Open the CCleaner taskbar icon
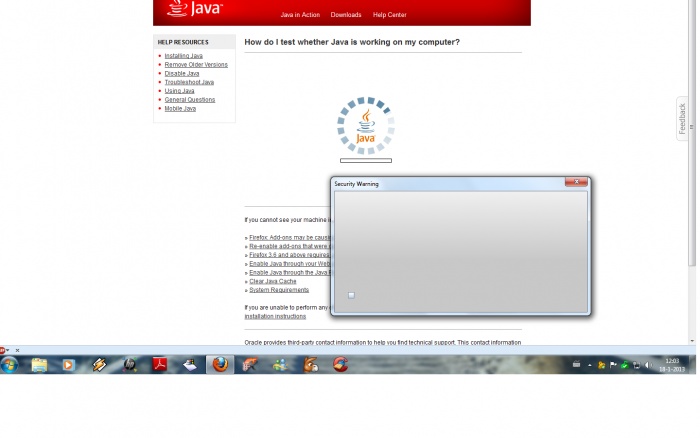 341,365
